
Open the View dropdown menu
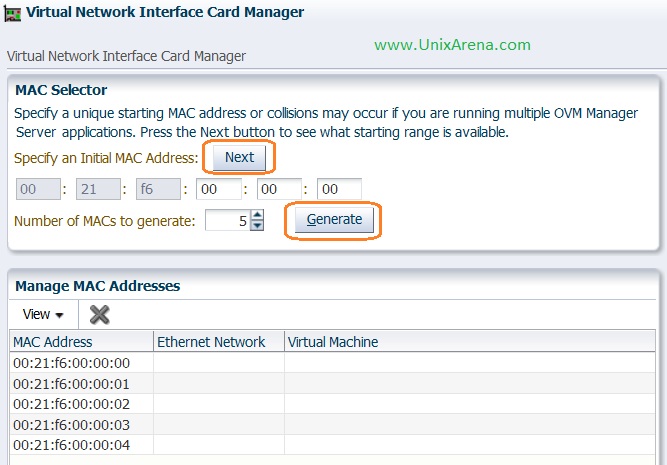click(x=43, y=314)
